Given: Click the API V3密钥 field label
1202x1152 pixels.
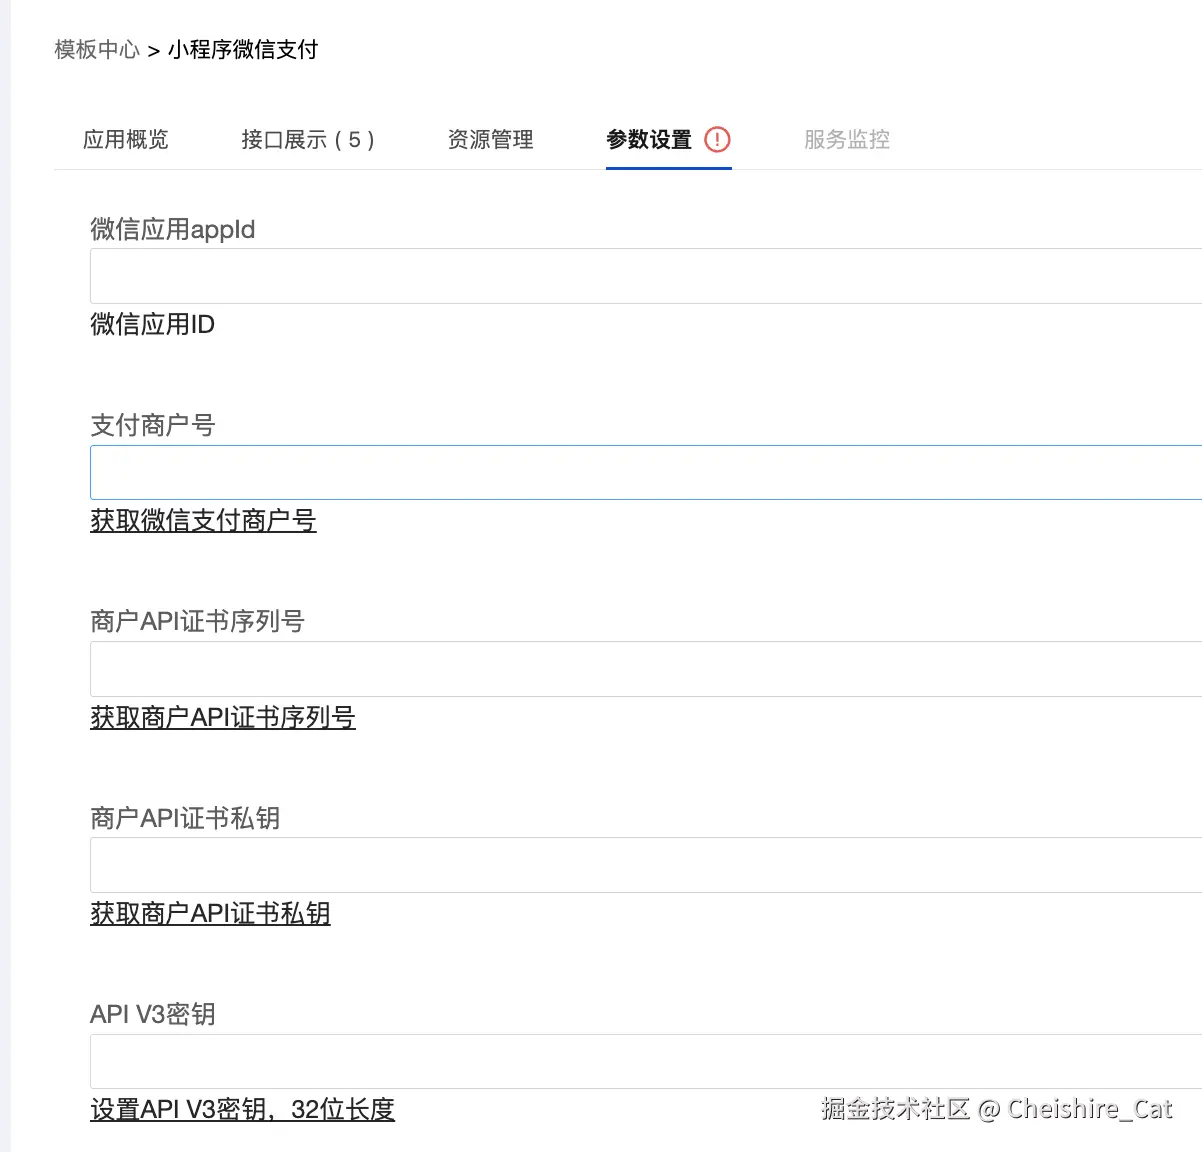Looking at the screenshot, I should [153, 1014].
